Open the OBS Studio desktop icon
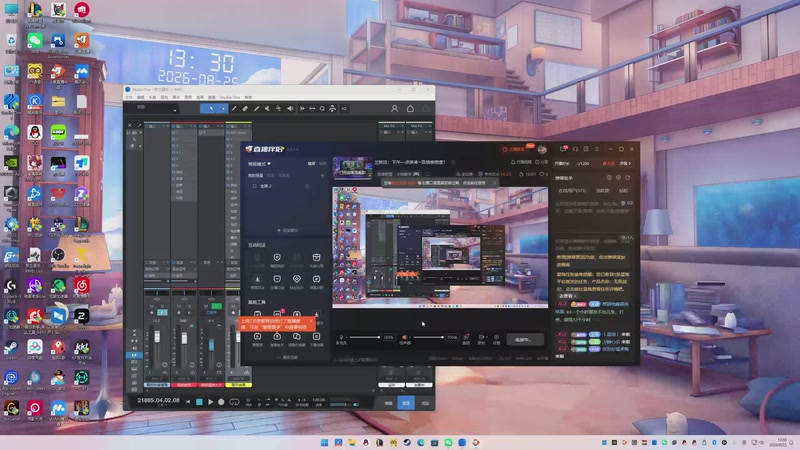The image size is (800, 450). pos(58,255)
